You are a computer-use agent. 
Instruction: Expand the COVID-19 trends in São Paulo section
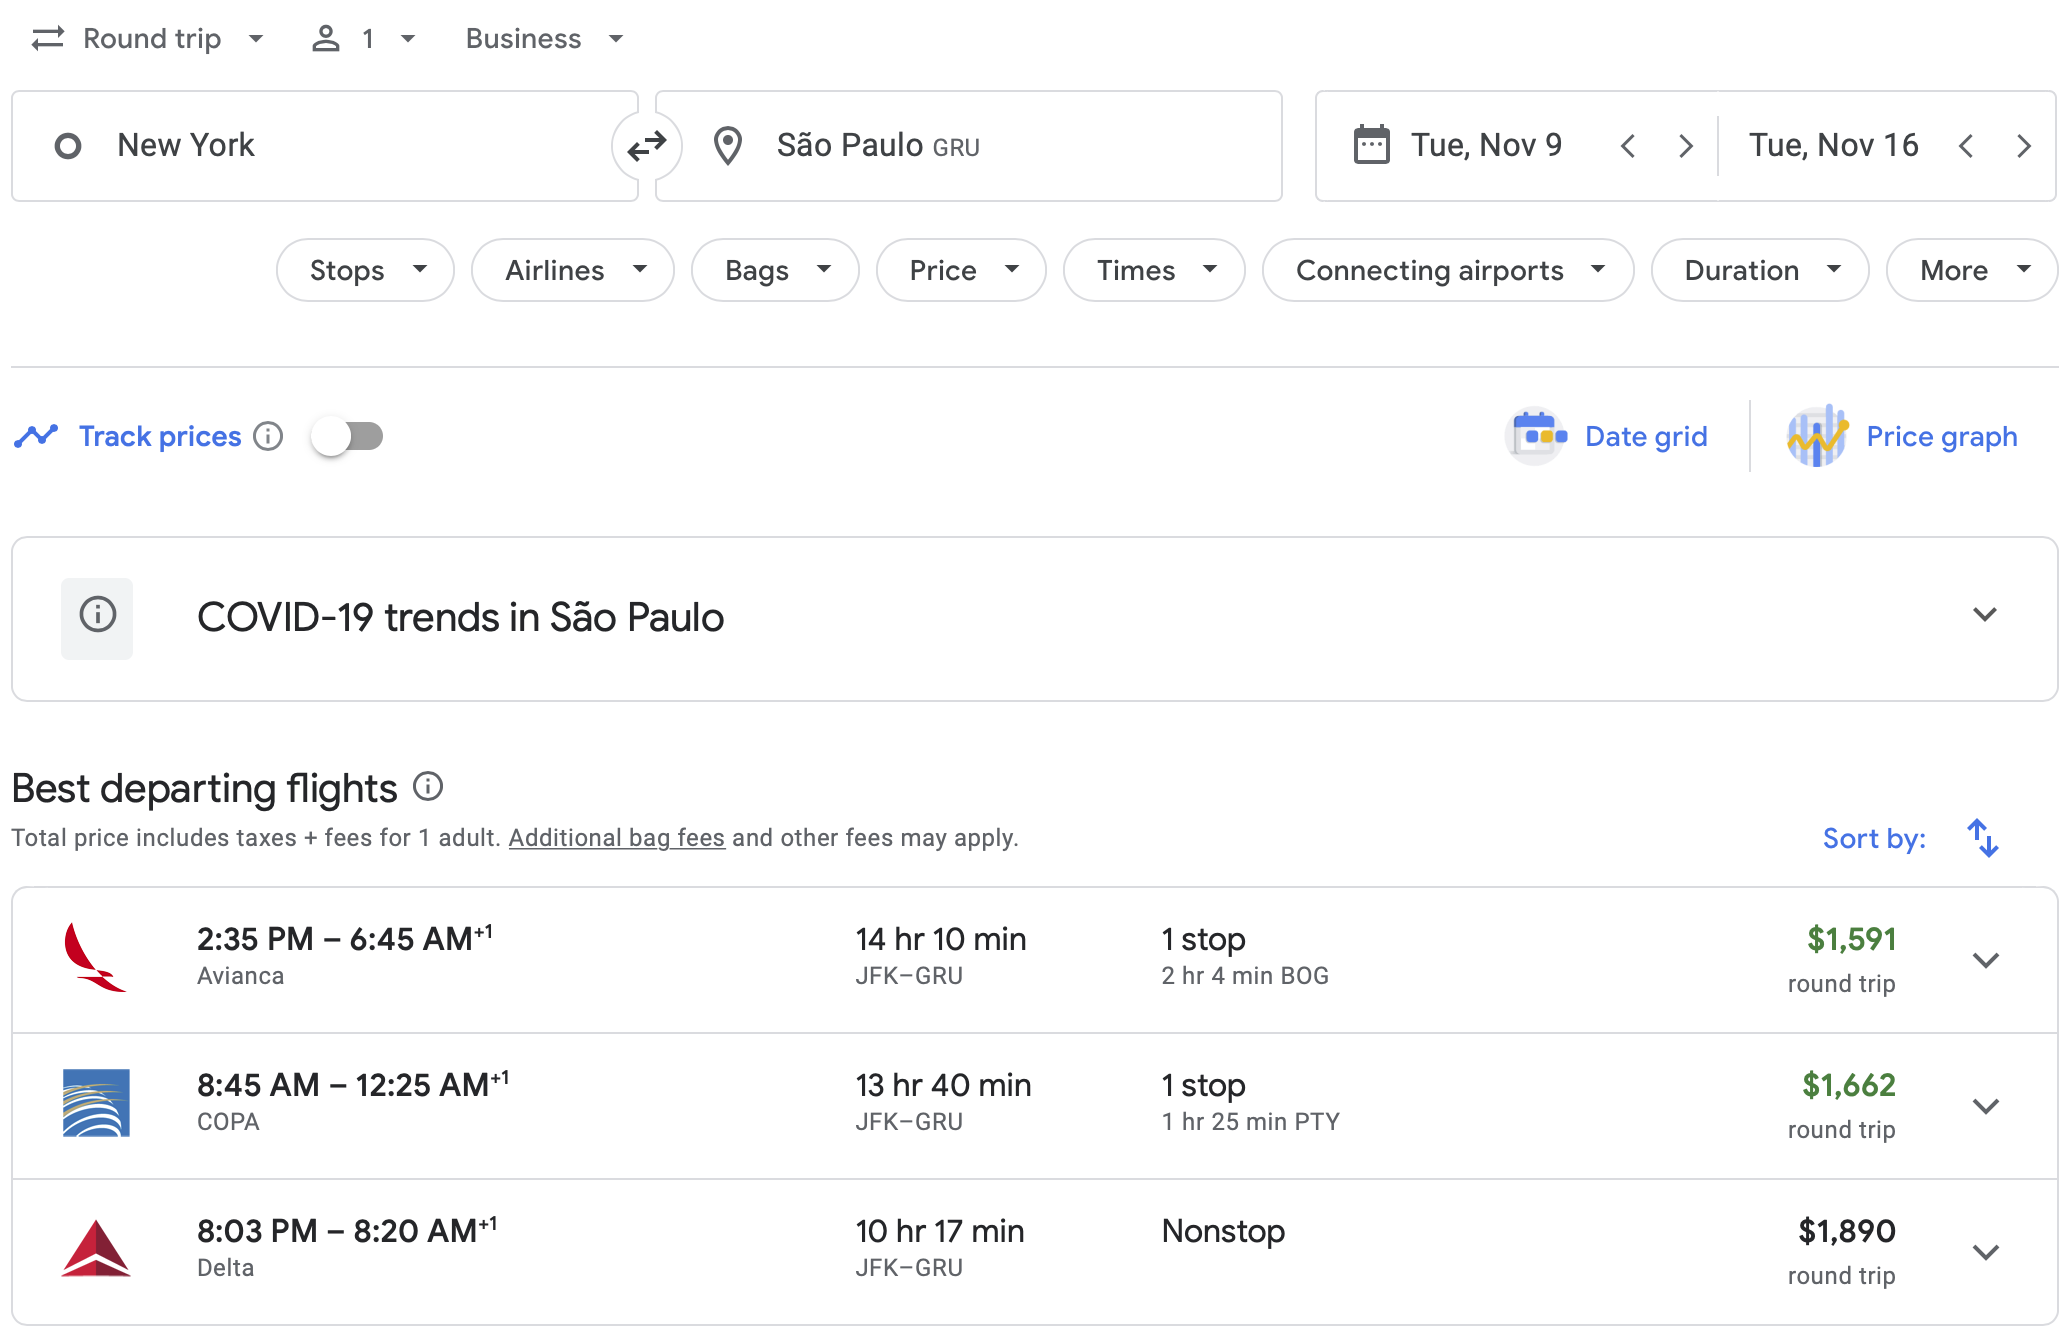click(1985, 614)
